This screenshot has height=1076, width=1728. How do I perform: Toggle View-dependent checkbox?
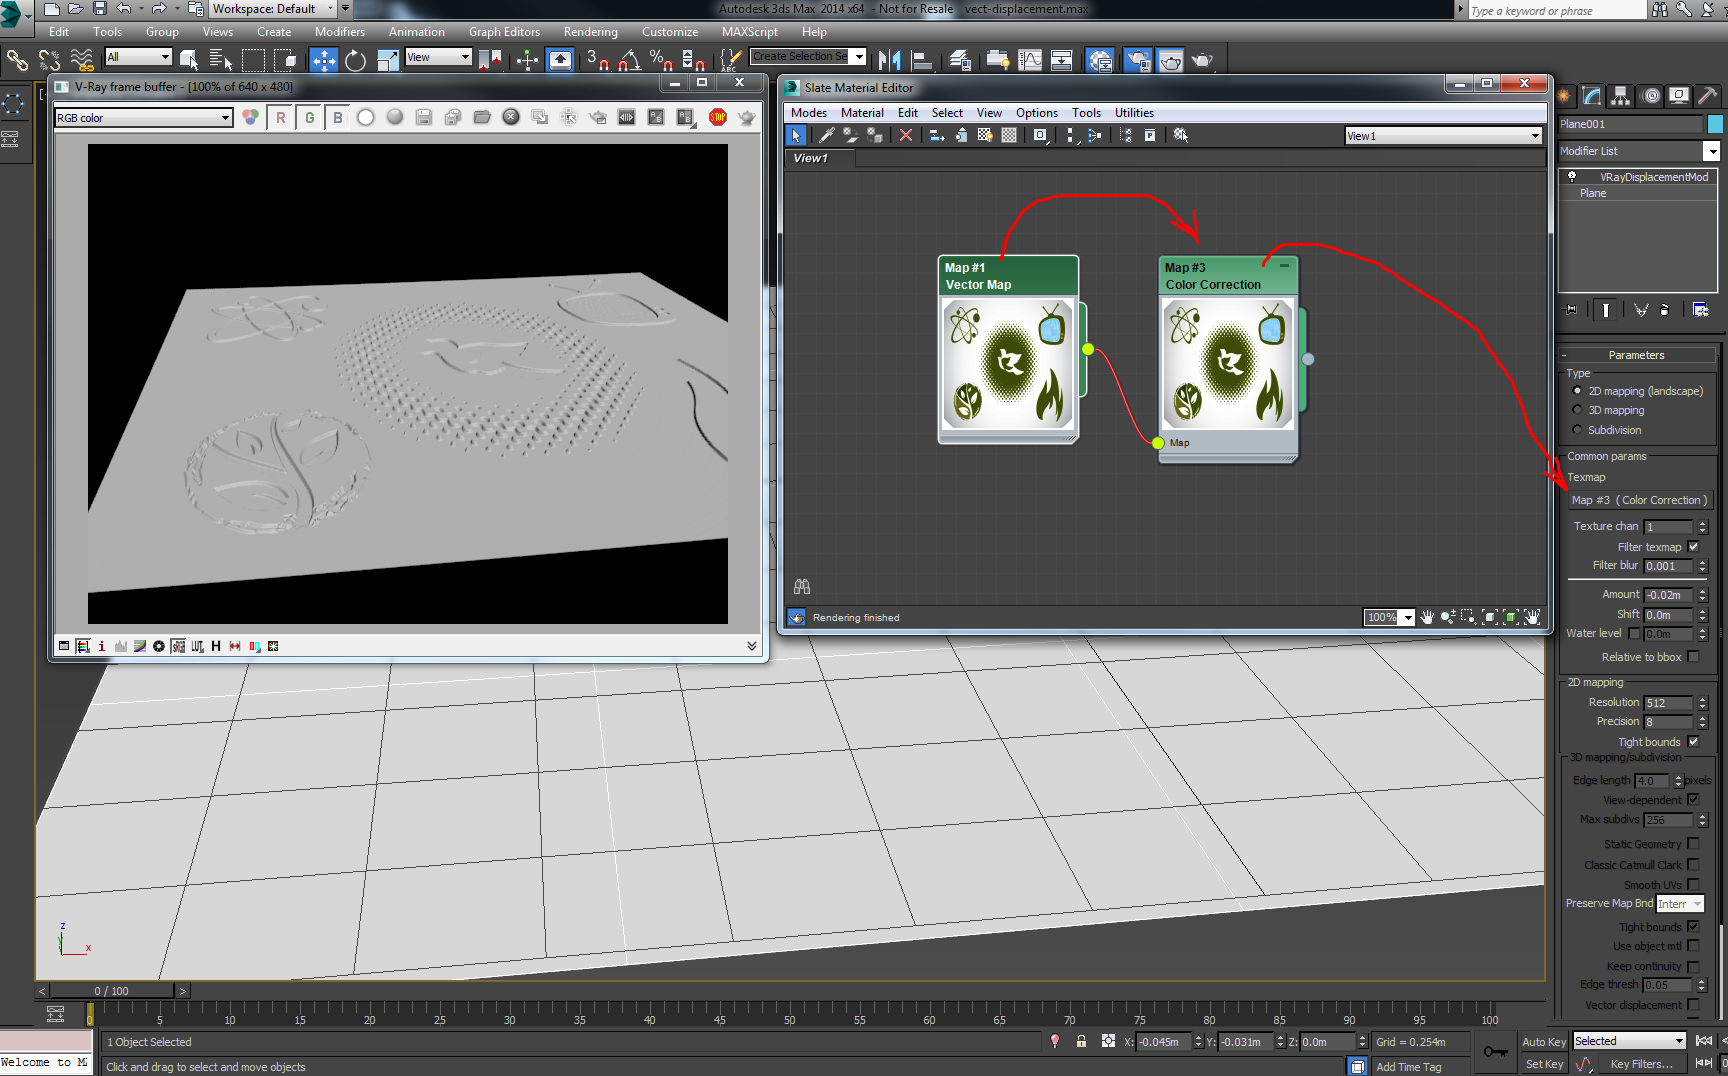coord(1693,800)
